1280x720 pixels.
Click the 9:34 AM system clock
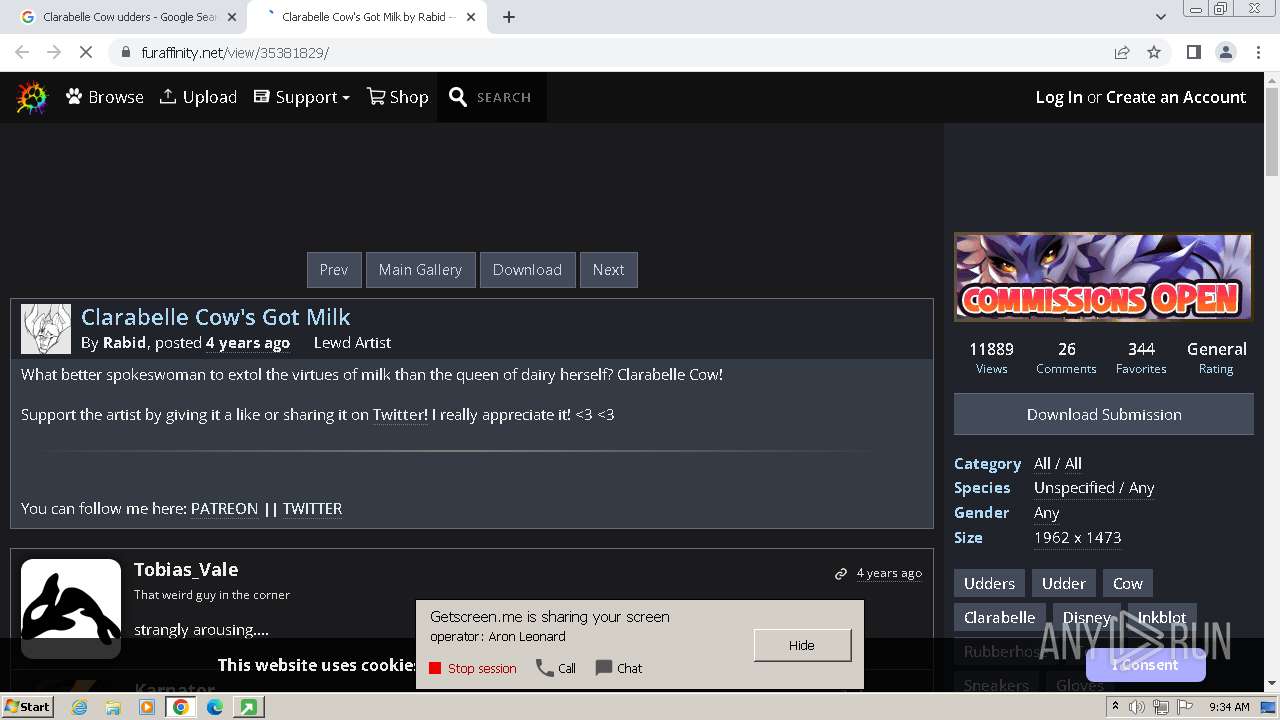[1229, 707]
